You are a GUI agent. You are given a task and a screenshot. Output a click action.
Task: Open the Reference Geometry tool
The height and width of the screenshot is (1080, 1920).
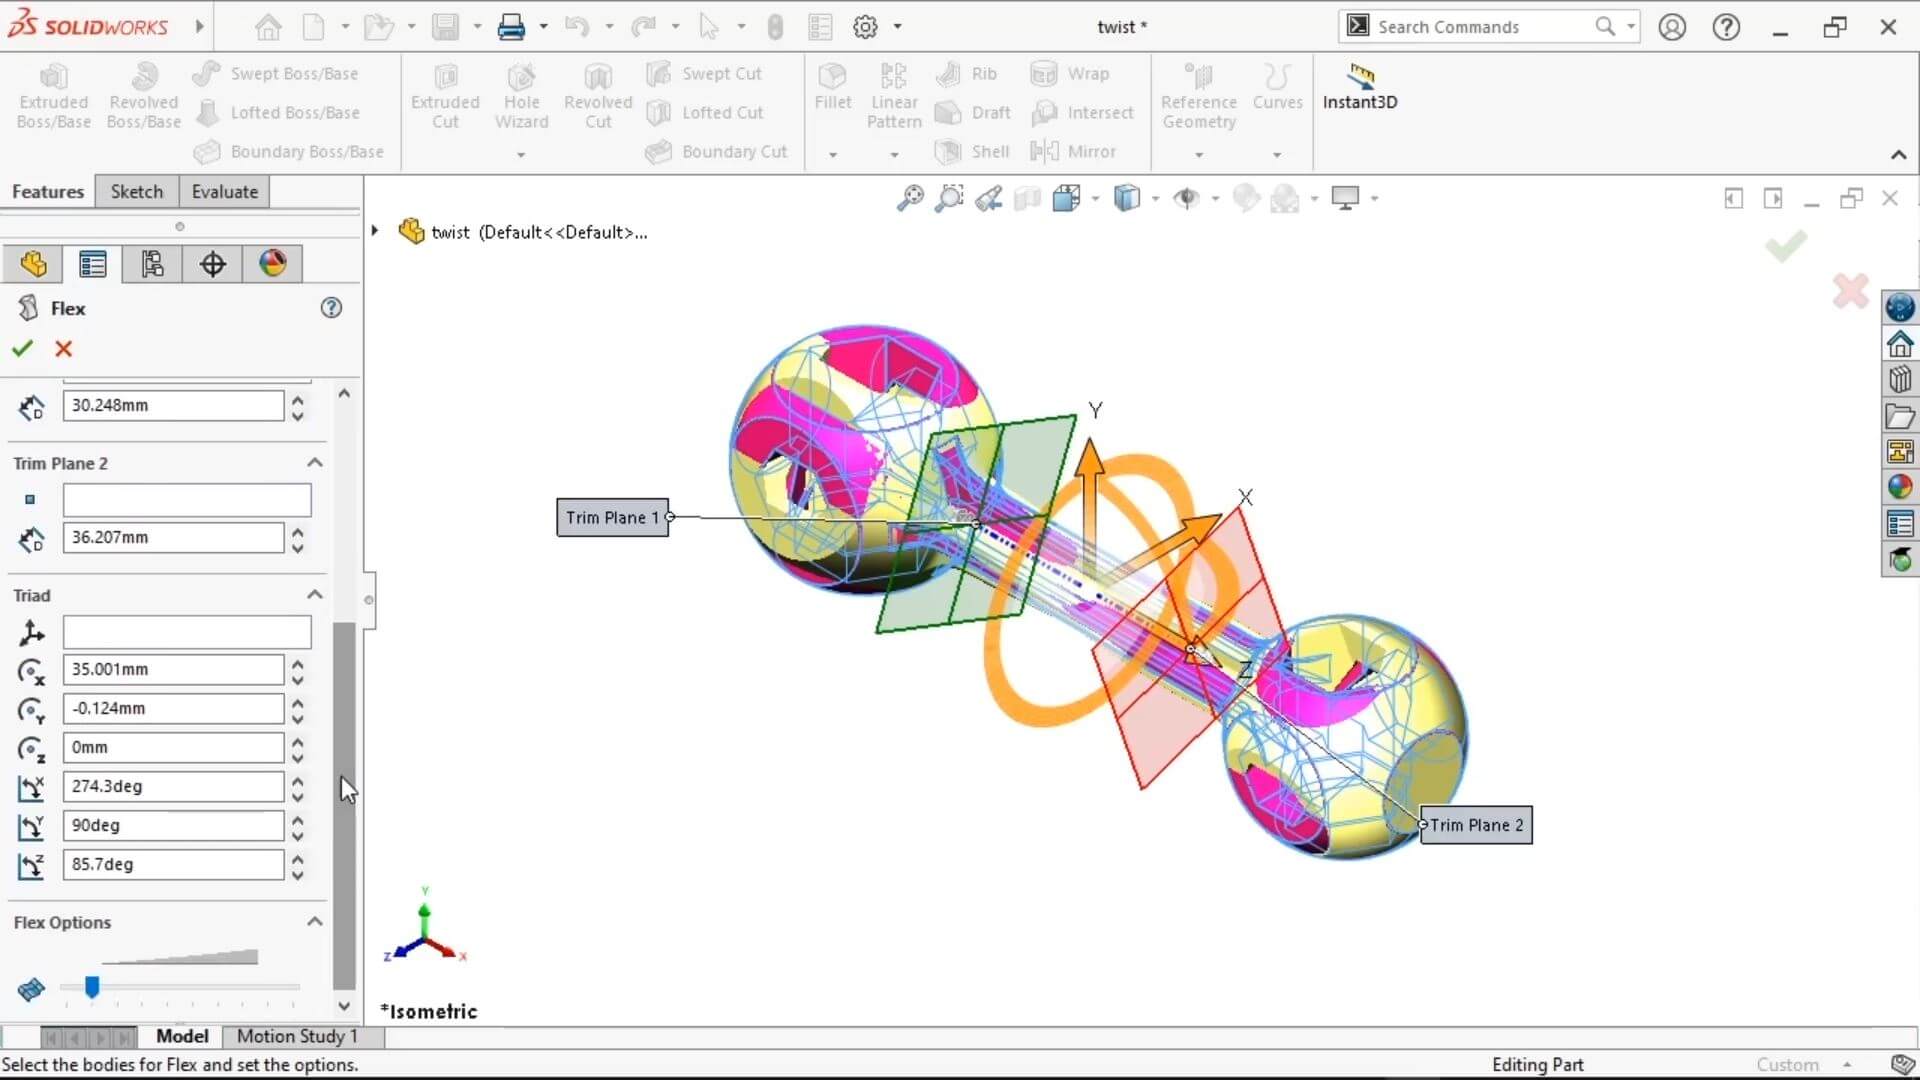pos(1198,95)
